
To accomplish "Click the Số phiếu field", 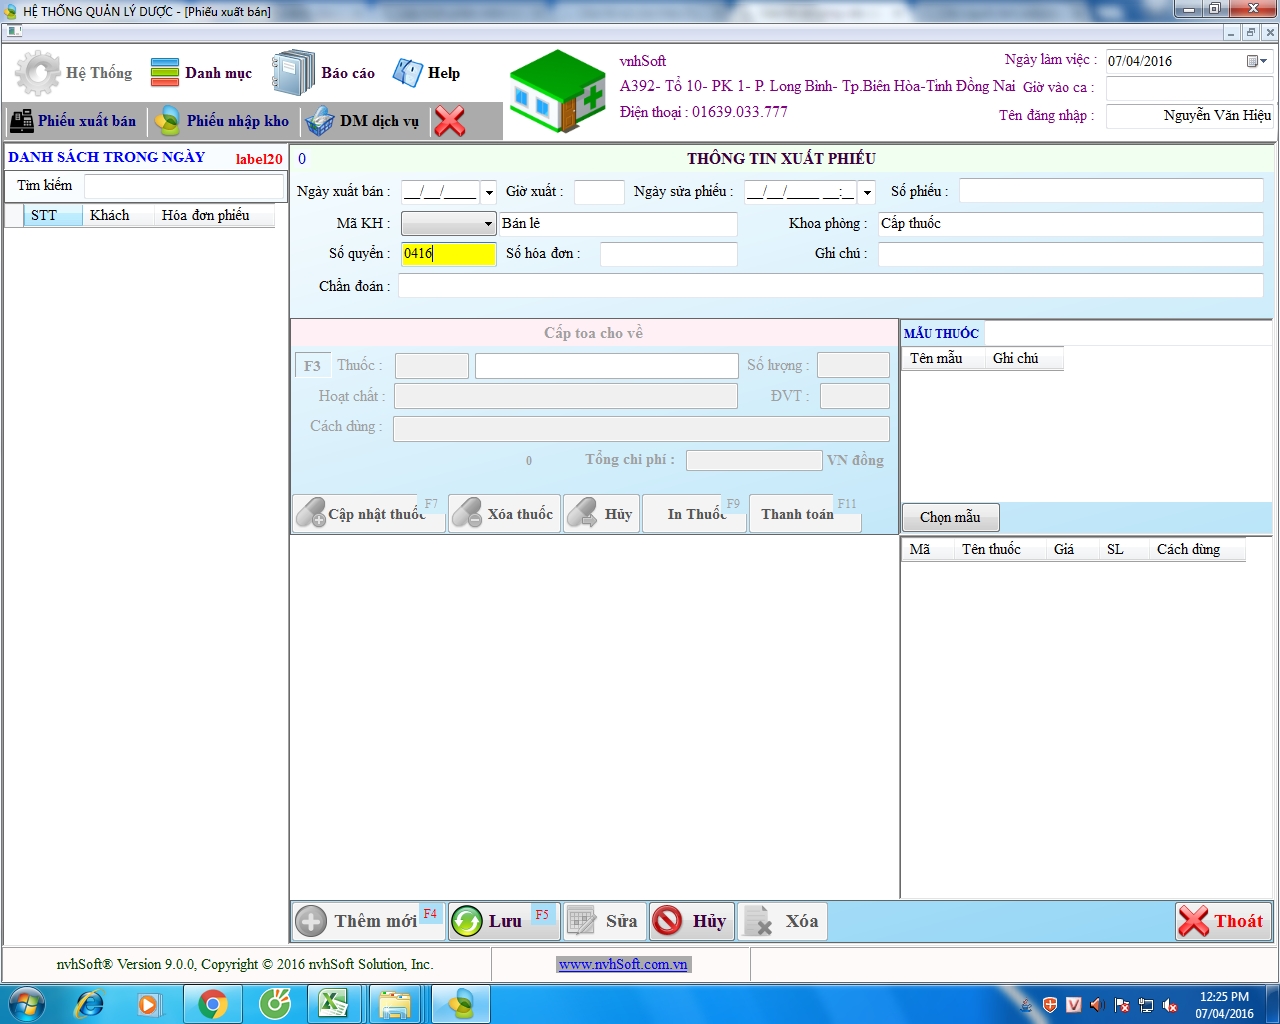I will [x=1111, y=191].
